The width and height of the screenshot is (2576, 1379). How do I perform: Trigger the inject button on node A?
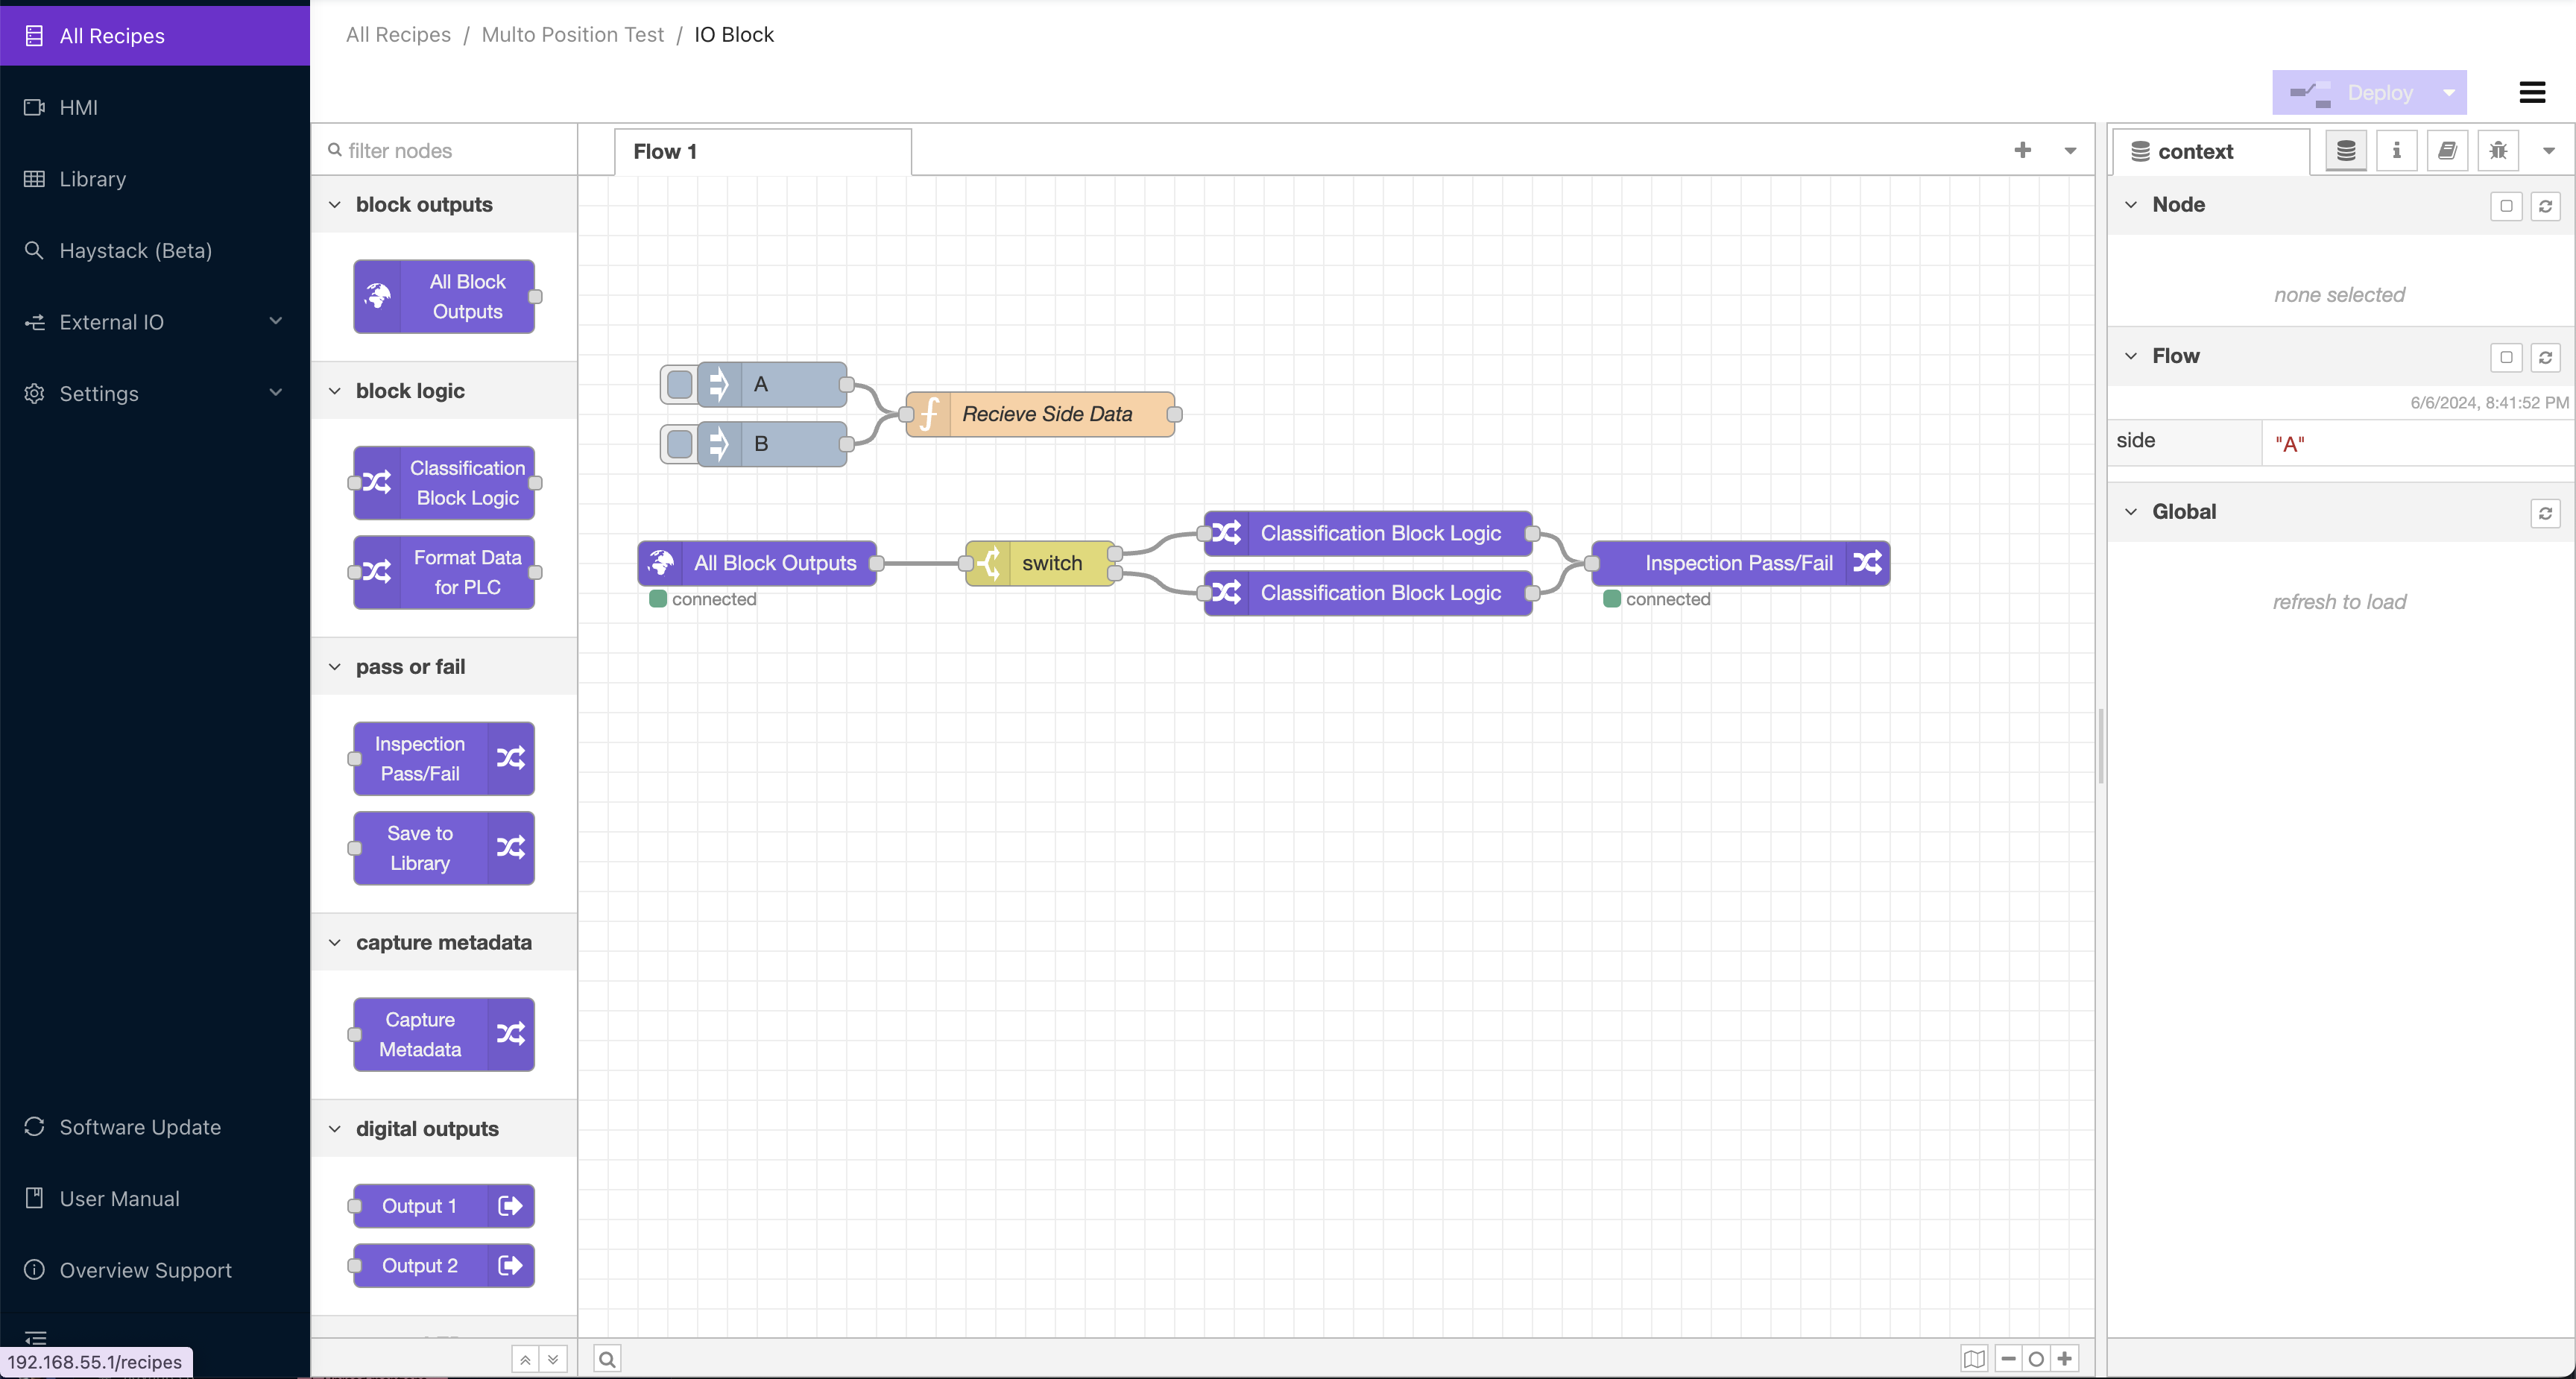tap(679, 384)
